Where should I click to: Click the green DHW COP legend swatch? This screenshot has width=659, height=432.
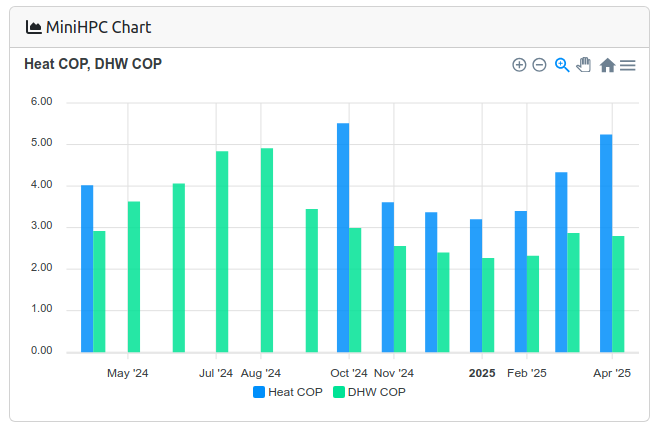point(338,392)
